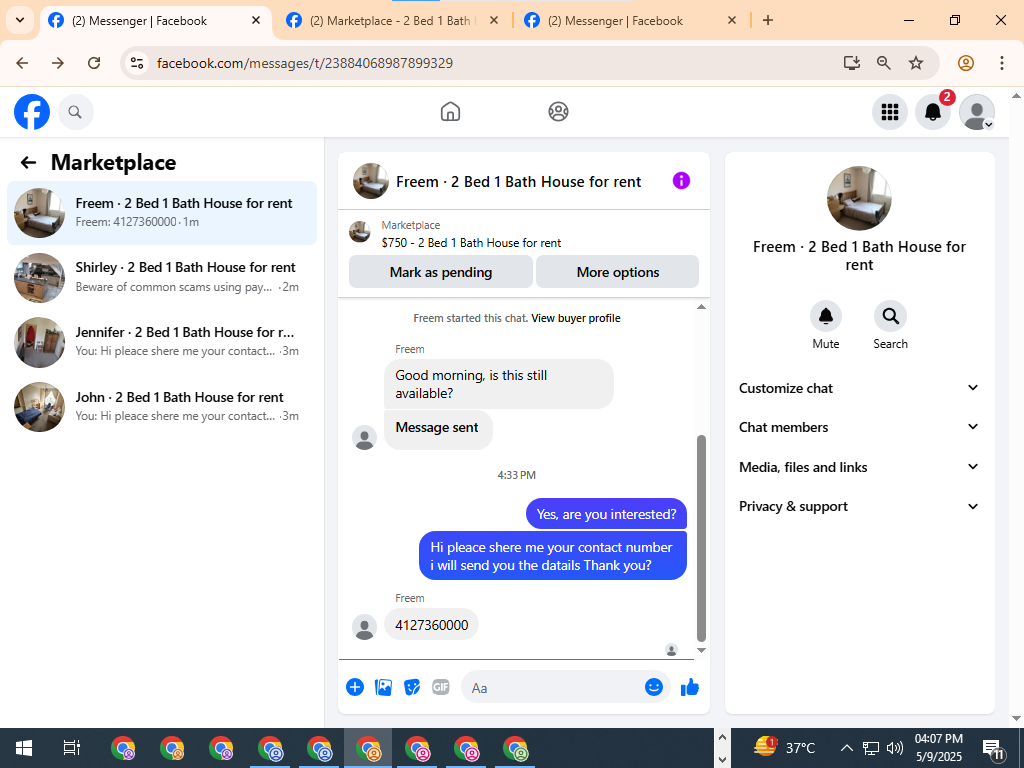
Task: Search in conversation magnifier icon
Action: pos(890,317)
